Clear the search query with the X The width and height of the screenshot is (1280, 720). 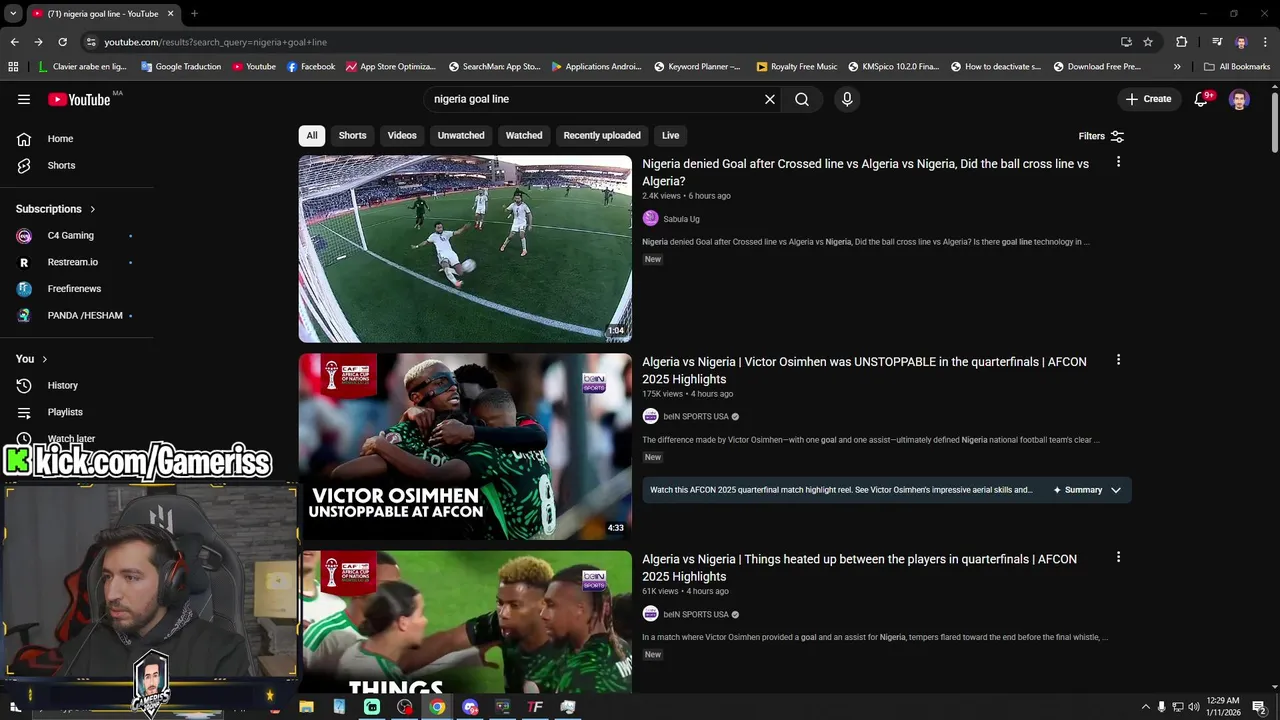(x=770, y=99)
